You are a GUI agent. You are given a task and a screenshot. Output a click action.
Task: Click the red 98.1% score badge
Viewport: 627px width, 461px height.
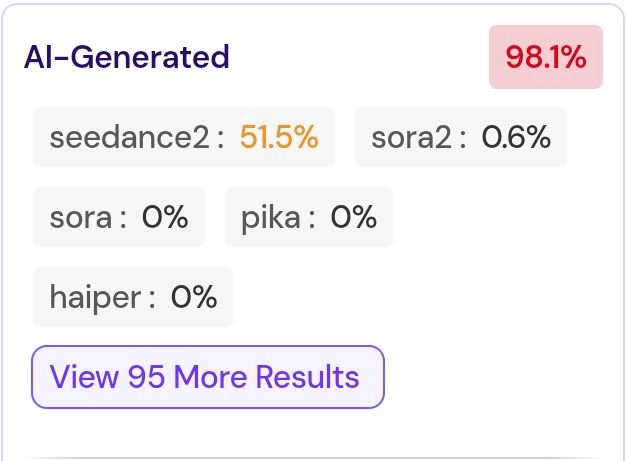[546, 57]
